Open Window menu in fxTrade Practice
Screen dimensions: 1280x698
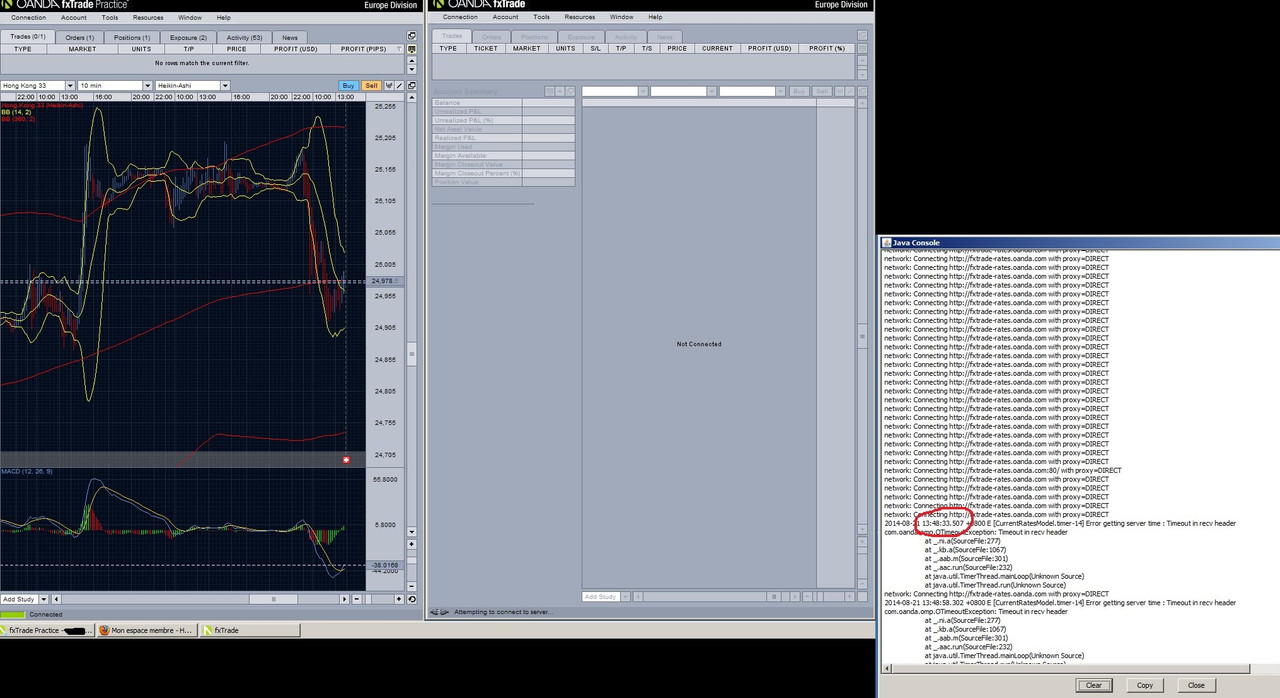[189, 17]
